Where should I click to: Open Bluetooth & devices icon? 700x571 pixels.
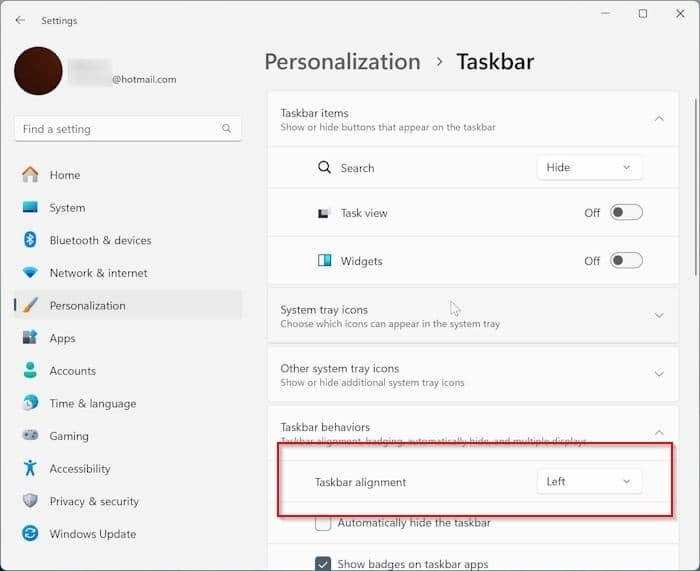[30, 240]
